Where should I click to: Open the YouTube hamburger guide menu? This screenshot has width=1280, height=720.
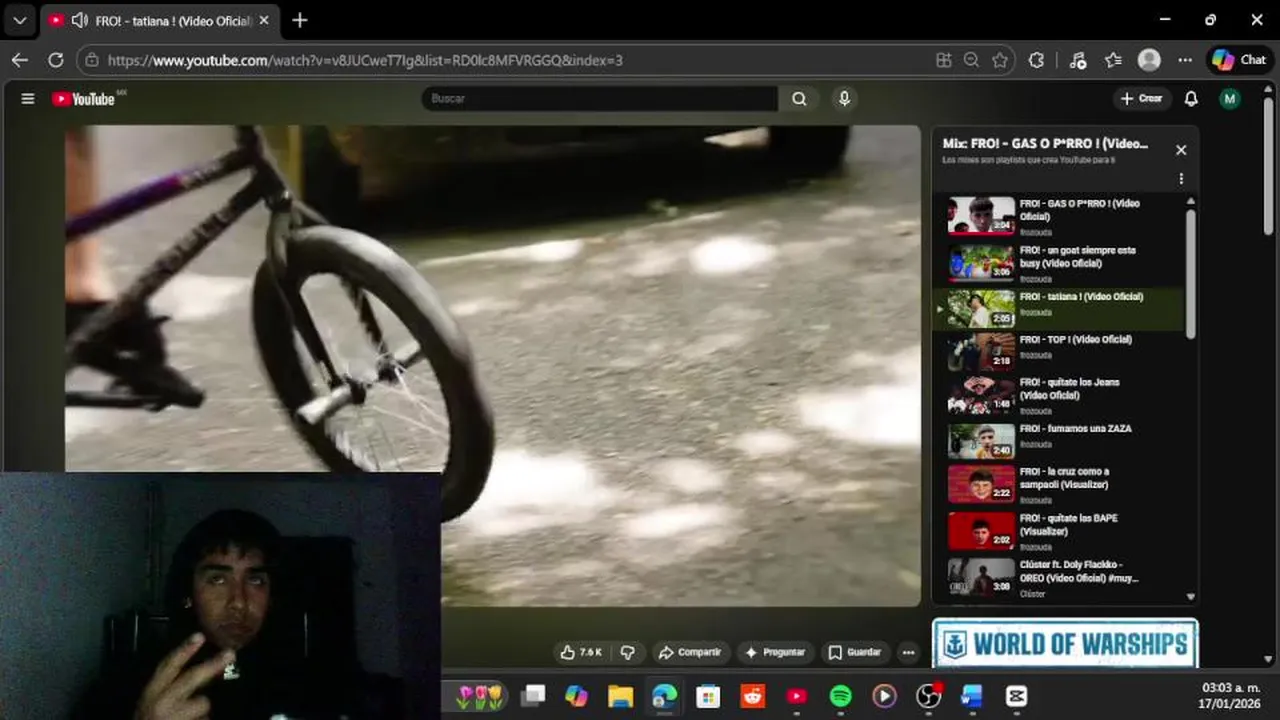tap(28, 99)
